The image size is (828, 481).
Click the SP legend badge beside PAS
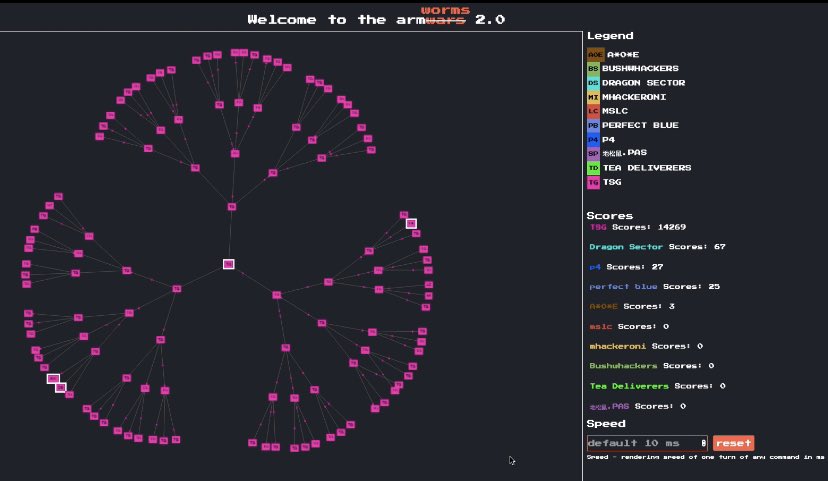593,154
